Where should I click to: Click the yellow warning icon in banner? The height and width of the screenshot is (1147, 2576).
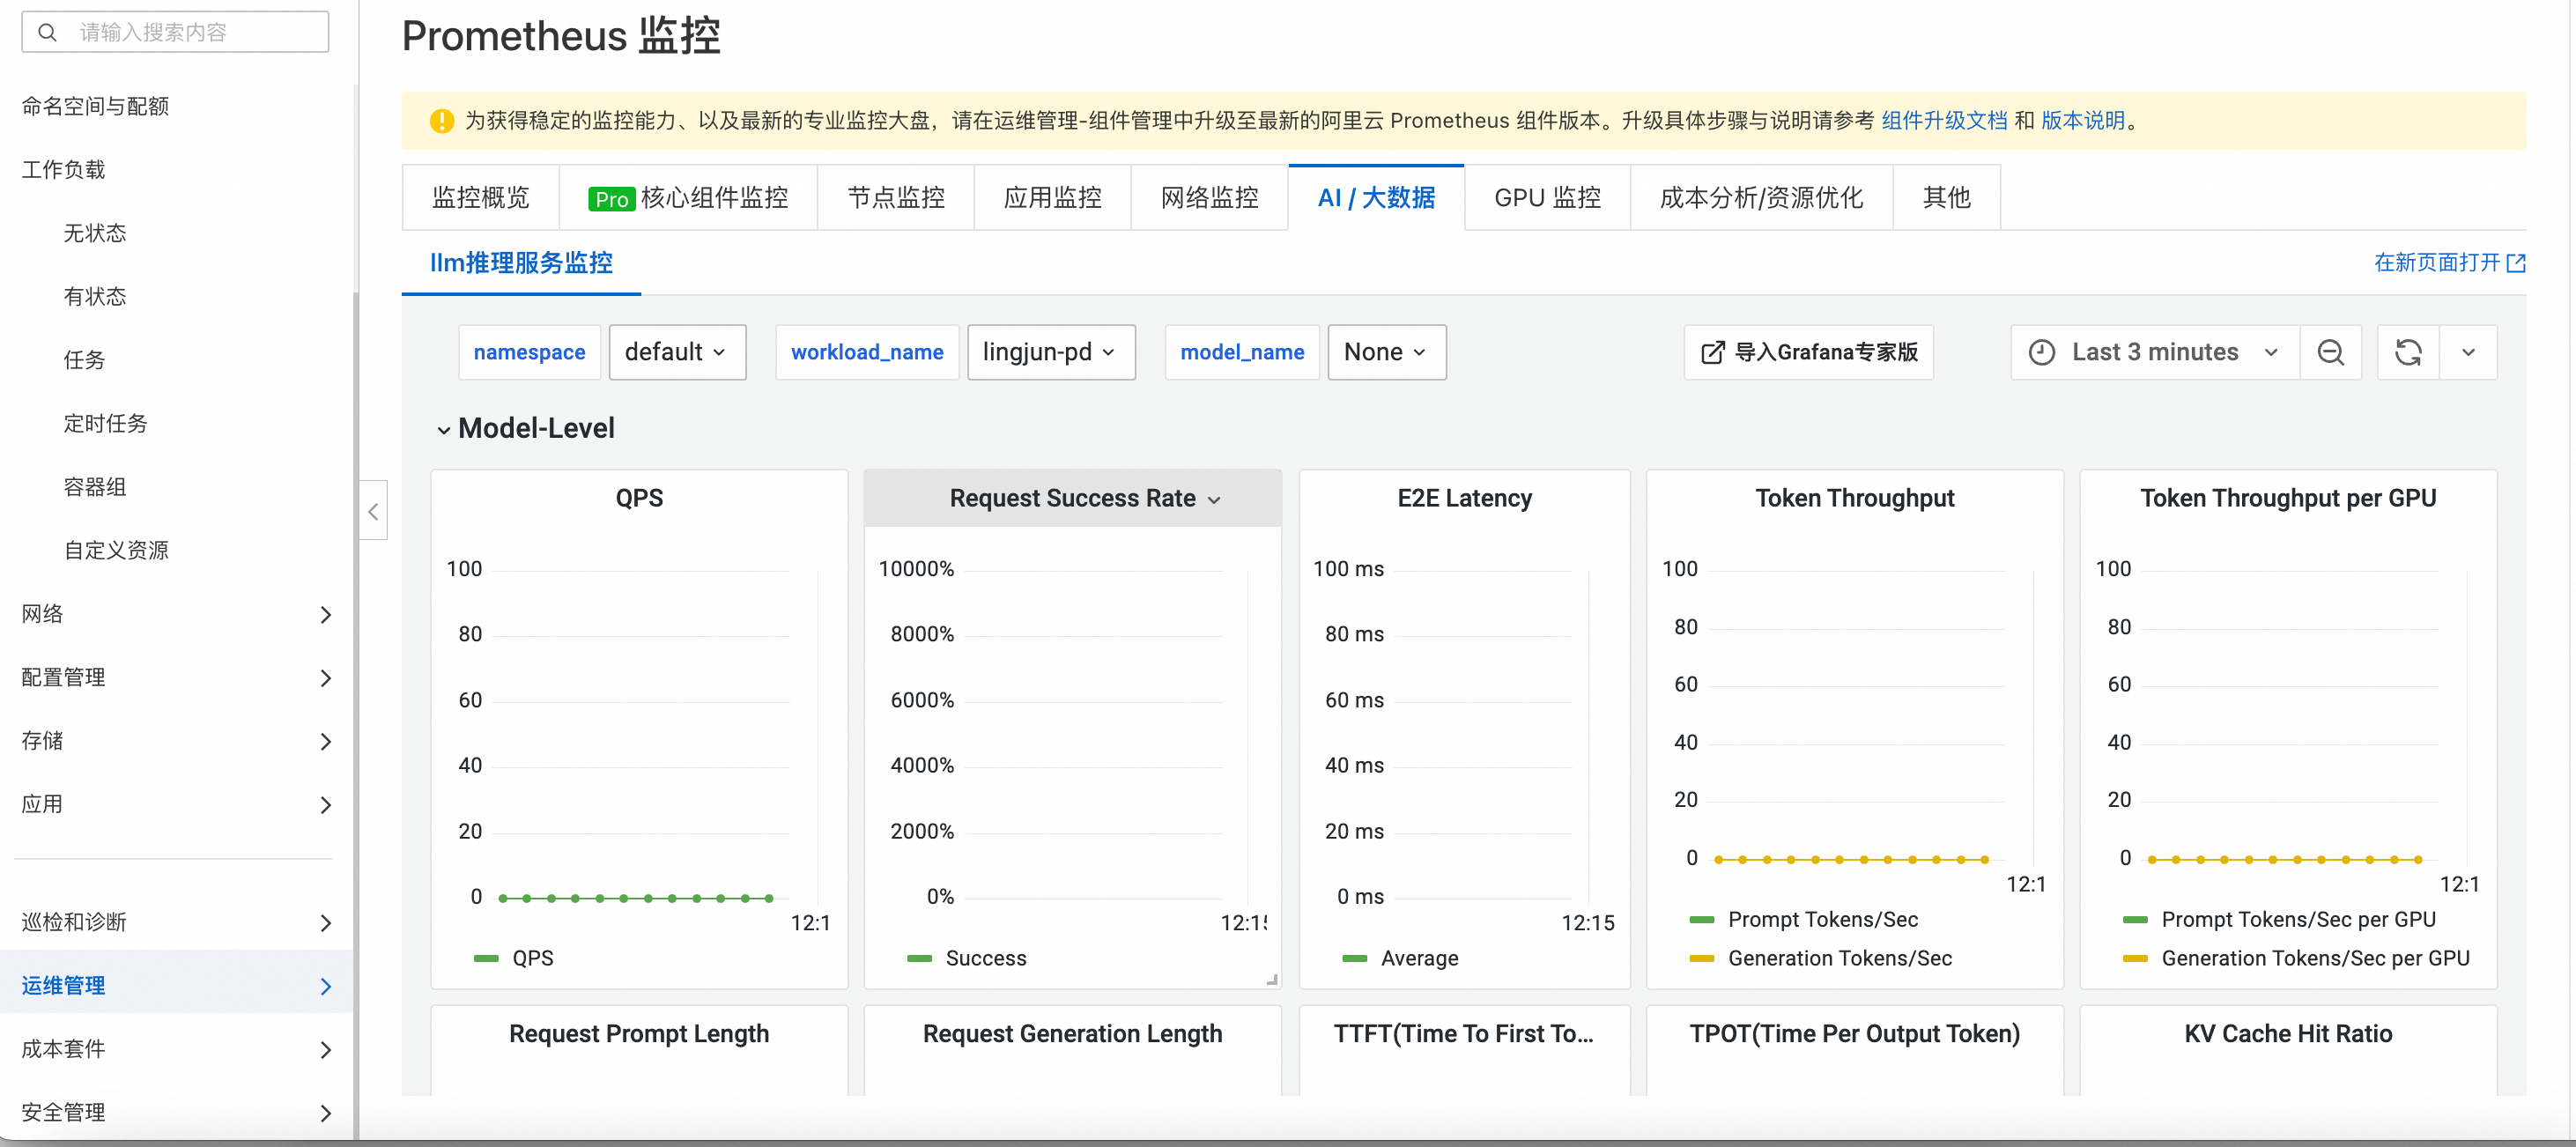coord(441,121)
